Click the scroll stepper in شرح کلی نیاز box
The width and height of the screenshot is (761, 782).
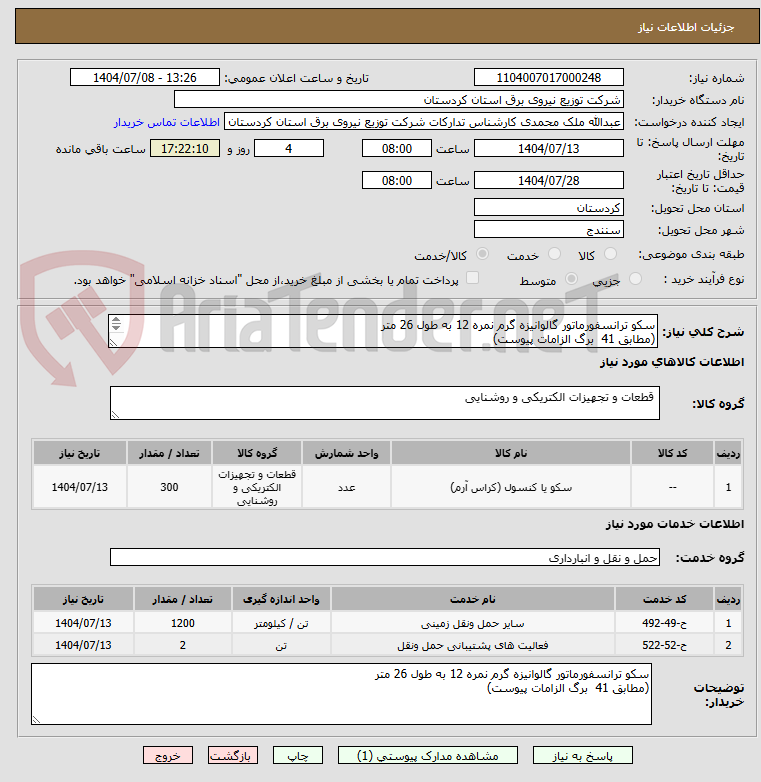pos(116,324)
